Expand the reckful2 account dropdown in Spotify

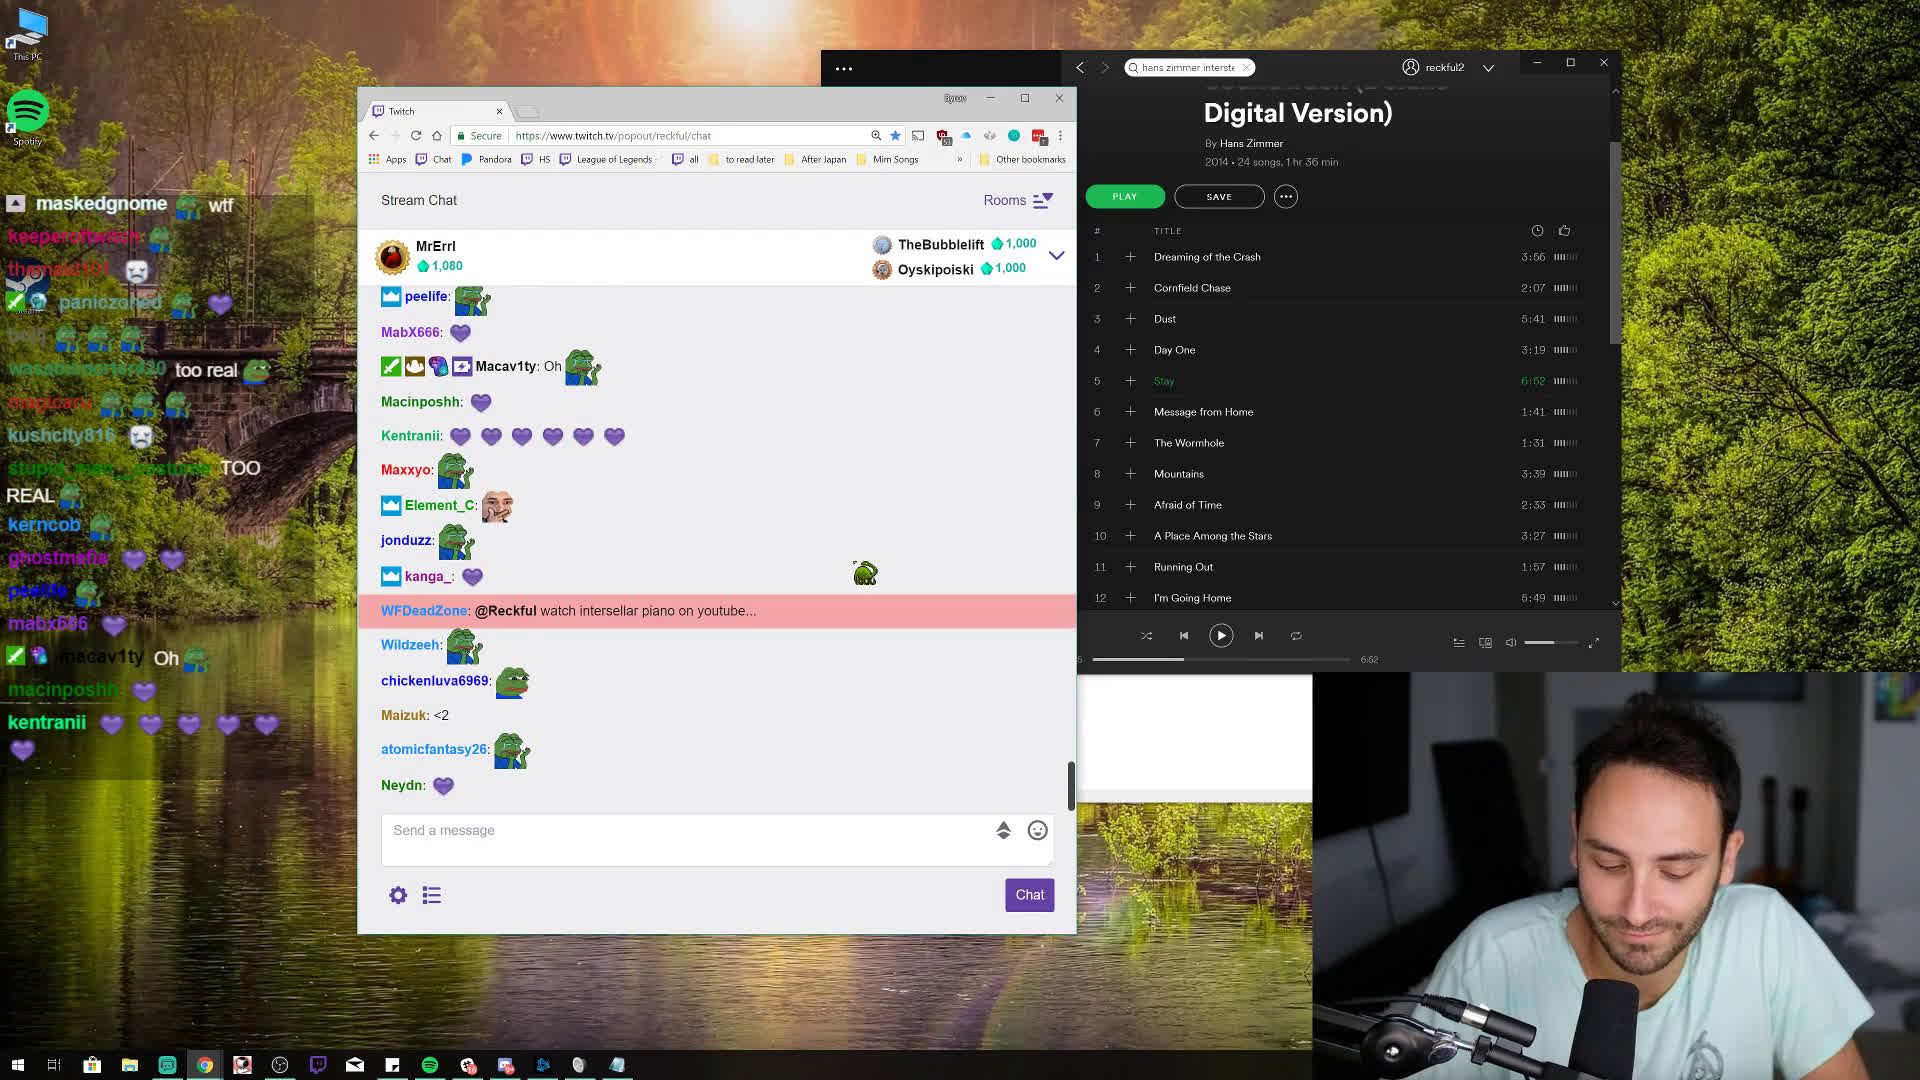point(1489,67)
